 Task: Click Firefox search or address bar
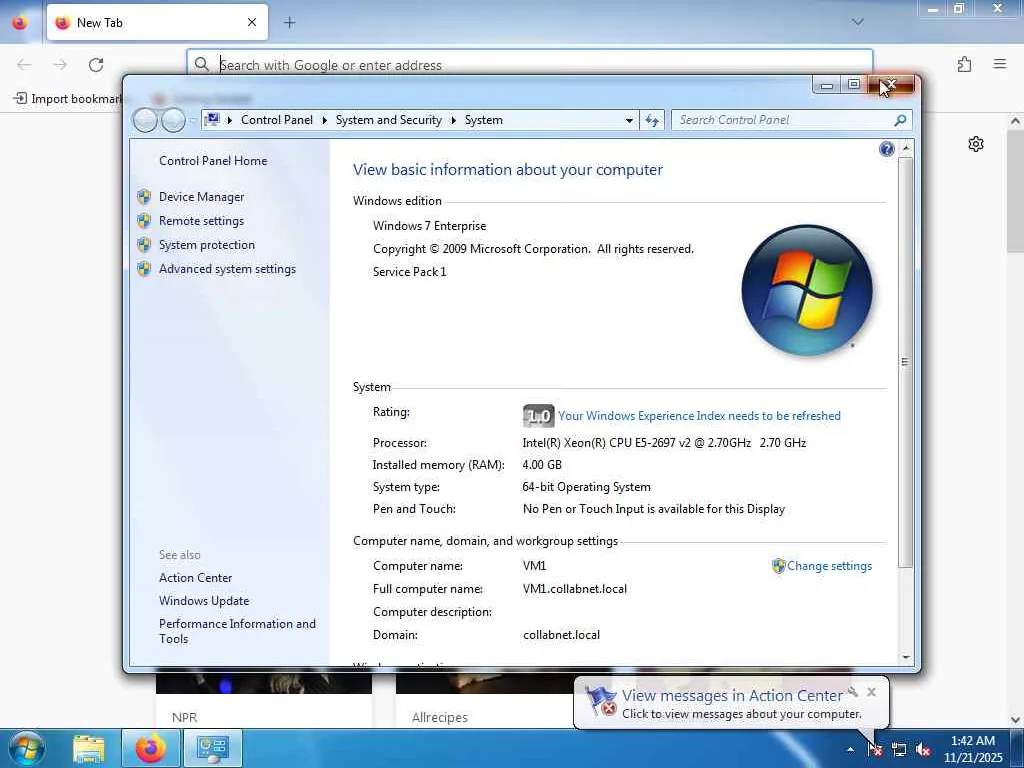click(530, 65)
